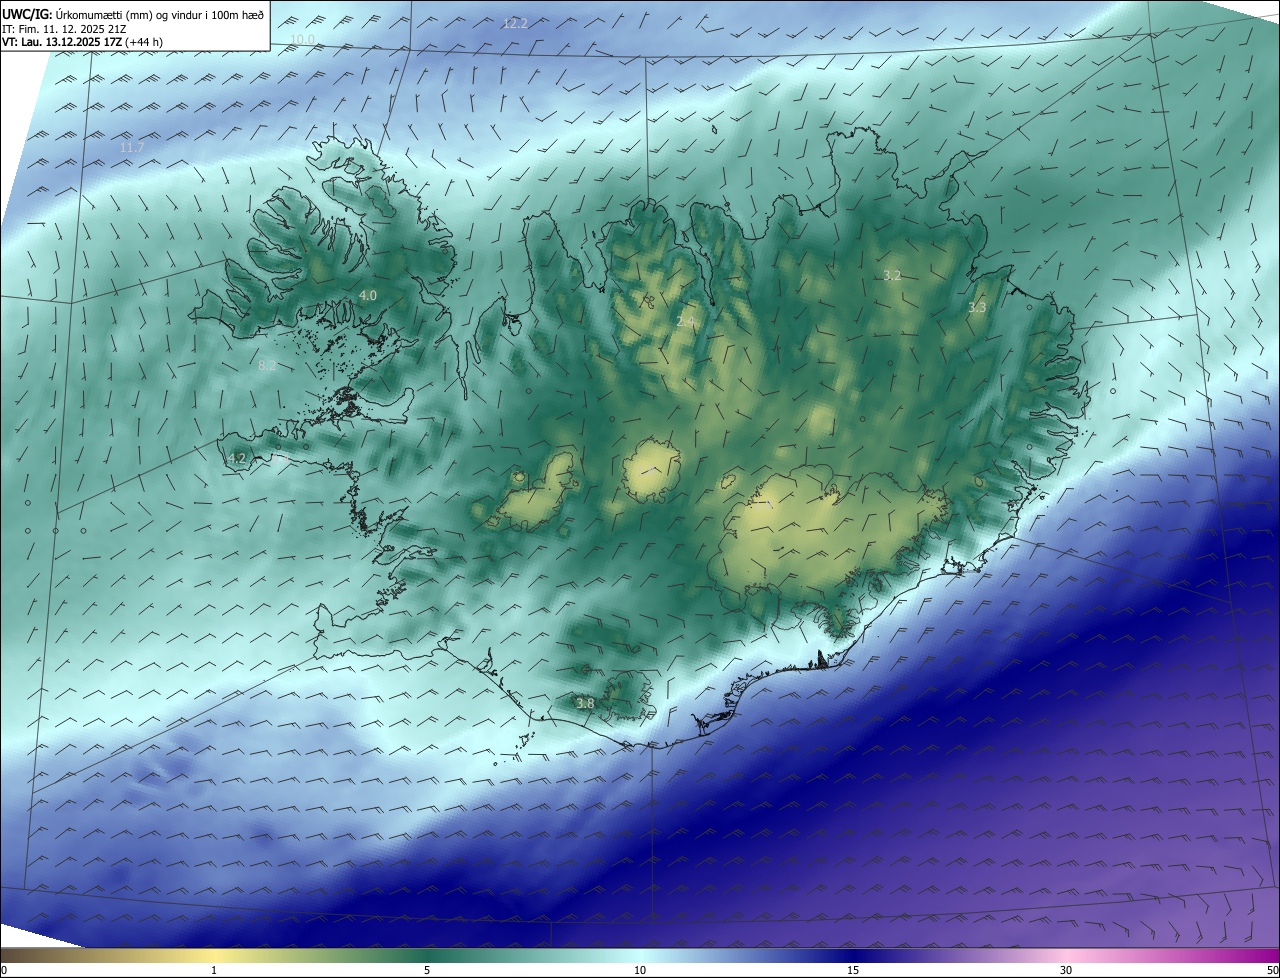
Task: Click the 4.0 value label over the Westfjords
Action: click(x=368, y=296)
